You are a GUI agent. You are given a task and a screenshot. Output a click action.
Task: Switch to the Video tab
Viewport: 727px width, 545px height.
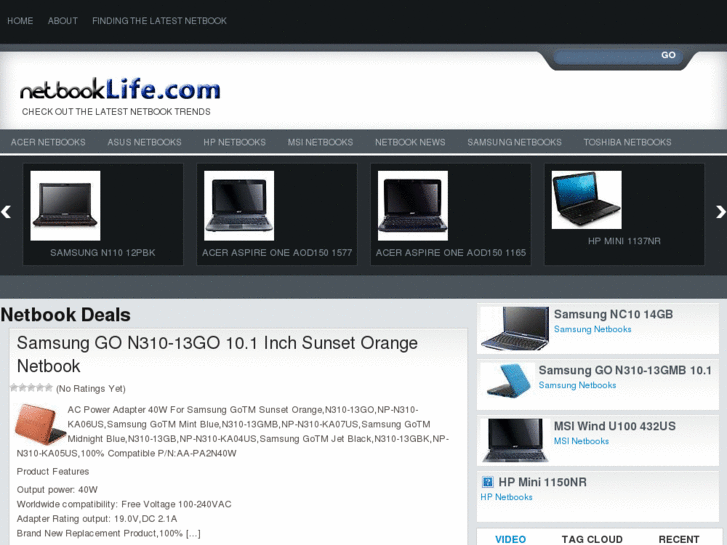pos(510,539)
